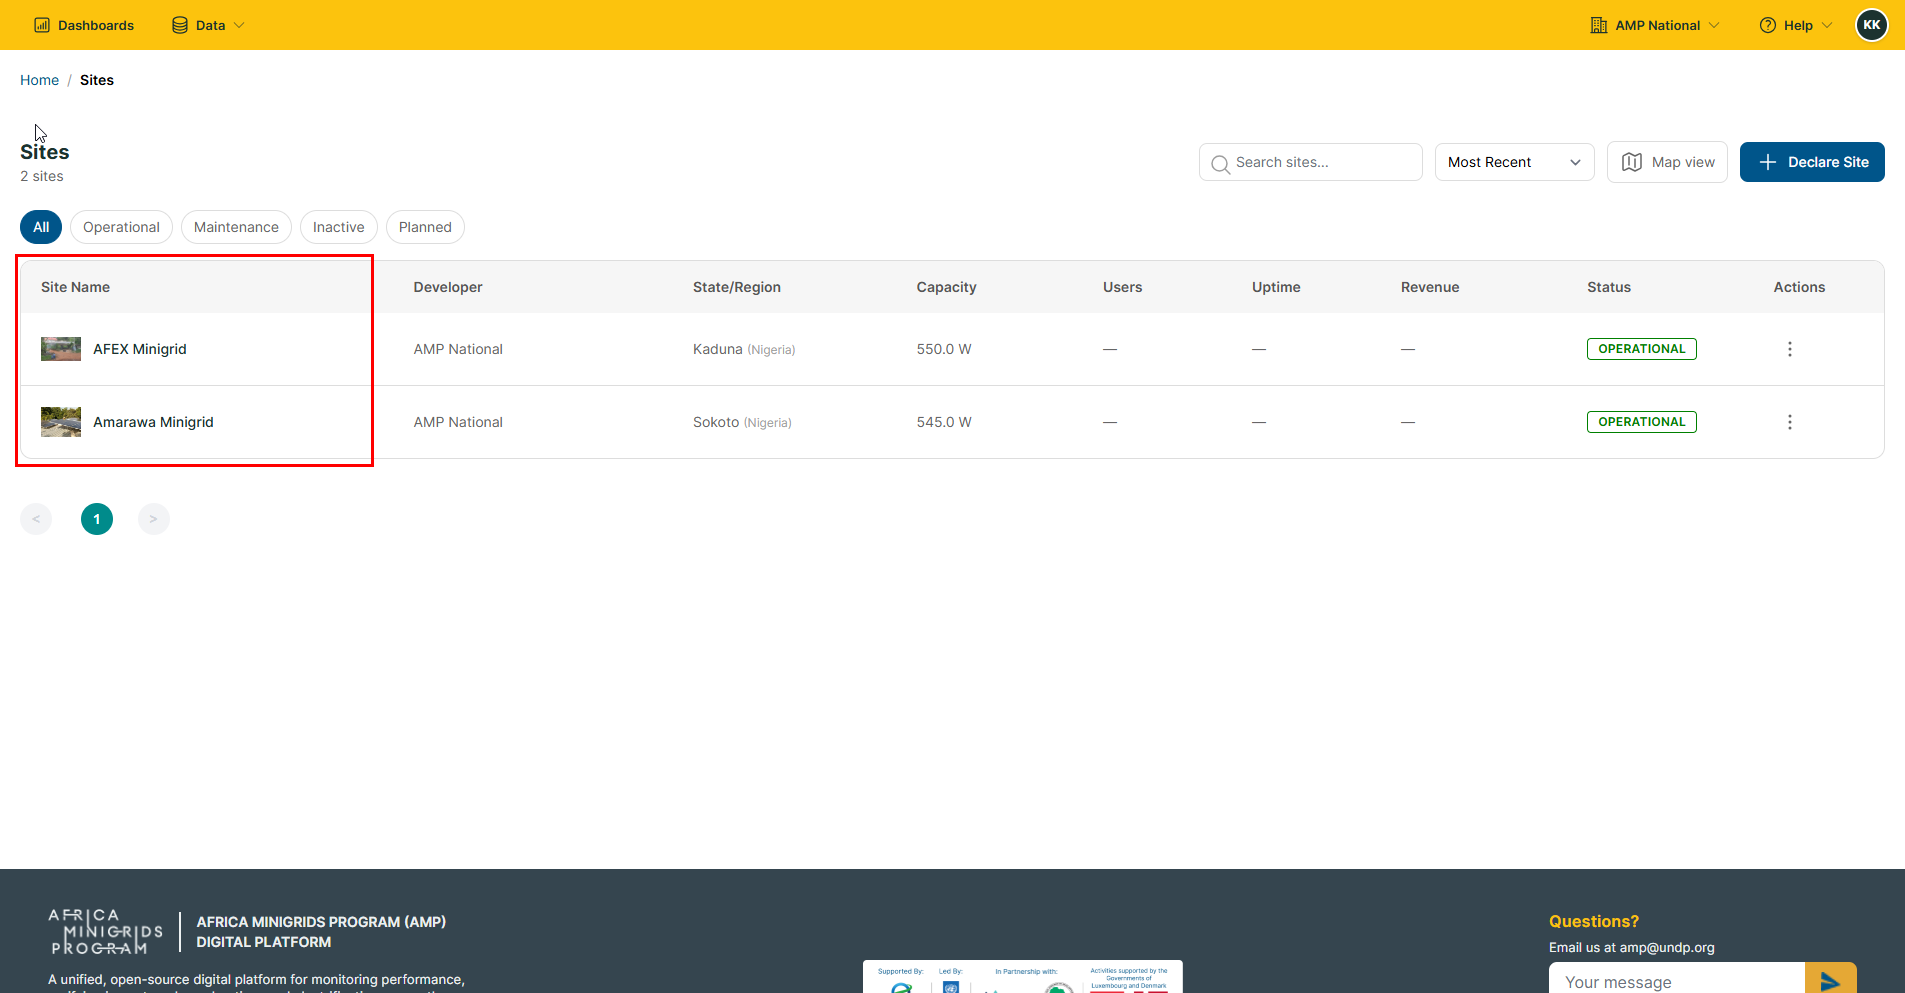Image resolution: width=1905 pixels, height=993 pixels.
Task: Expand the Data menu
Action: point(208,25)
